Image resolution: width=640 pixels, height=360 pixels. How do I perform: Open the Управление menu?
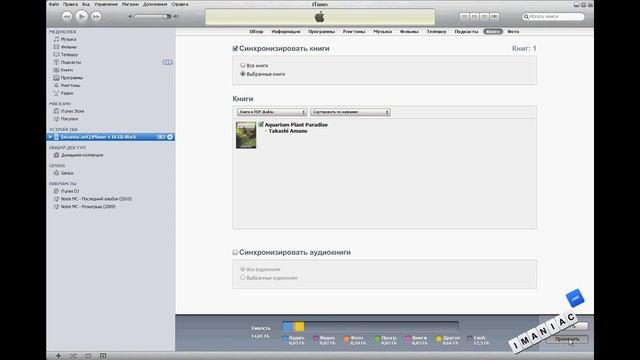106,4
